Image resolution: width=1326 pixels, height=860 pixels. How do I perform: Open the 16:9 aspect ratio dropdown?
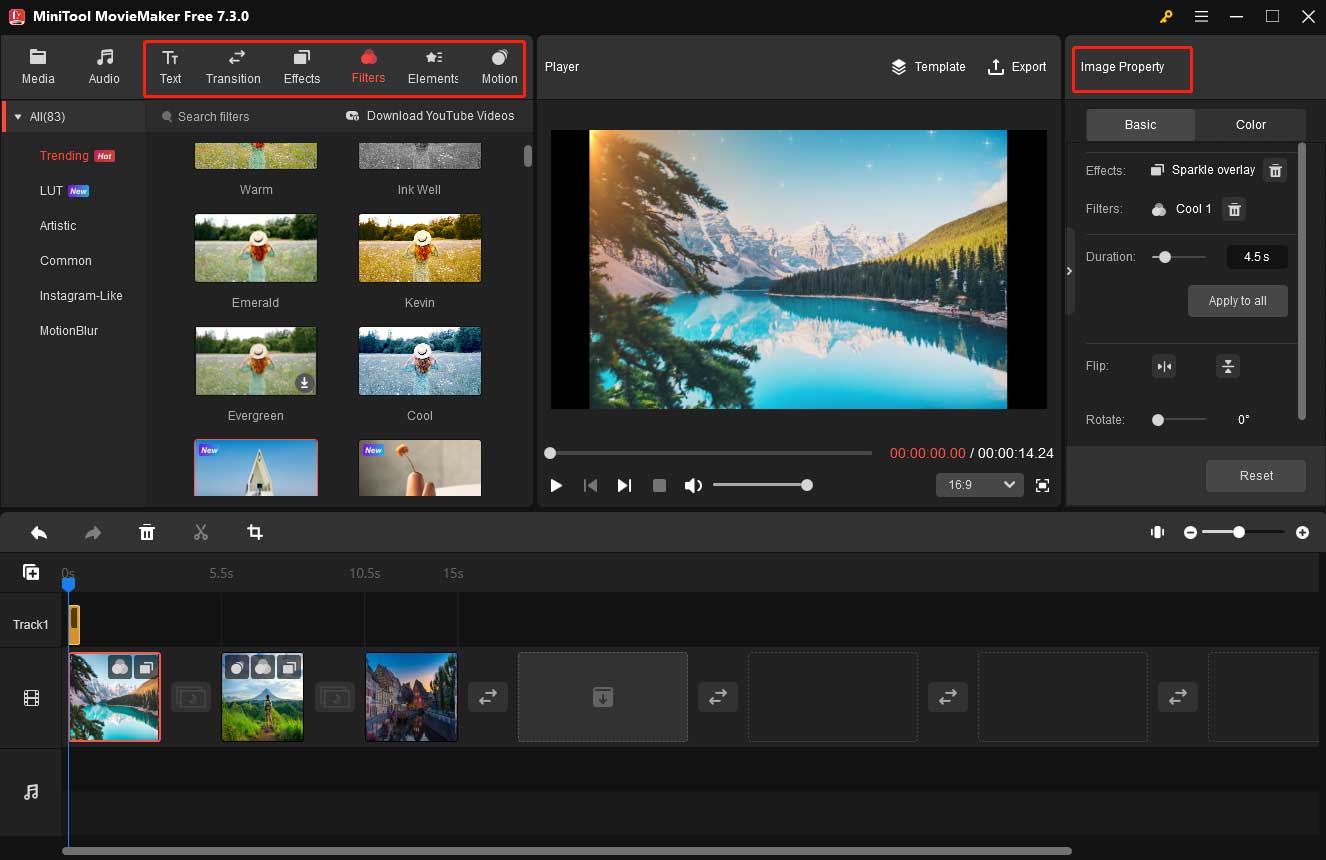pos(980,484)
